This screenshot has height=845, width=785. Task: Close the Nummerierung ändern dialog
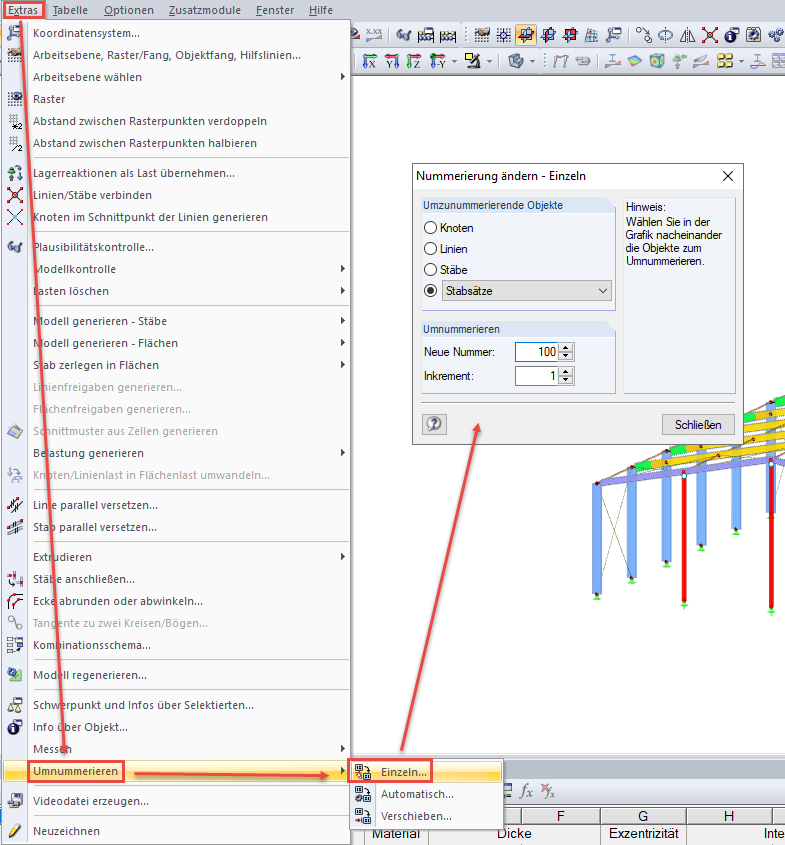[x=728, y=176]
